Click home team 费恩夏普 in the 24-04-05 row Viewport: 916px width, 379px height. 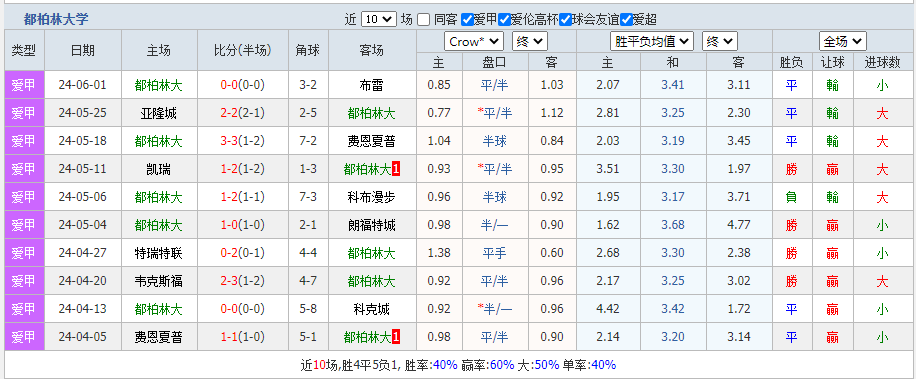(158, 337)
